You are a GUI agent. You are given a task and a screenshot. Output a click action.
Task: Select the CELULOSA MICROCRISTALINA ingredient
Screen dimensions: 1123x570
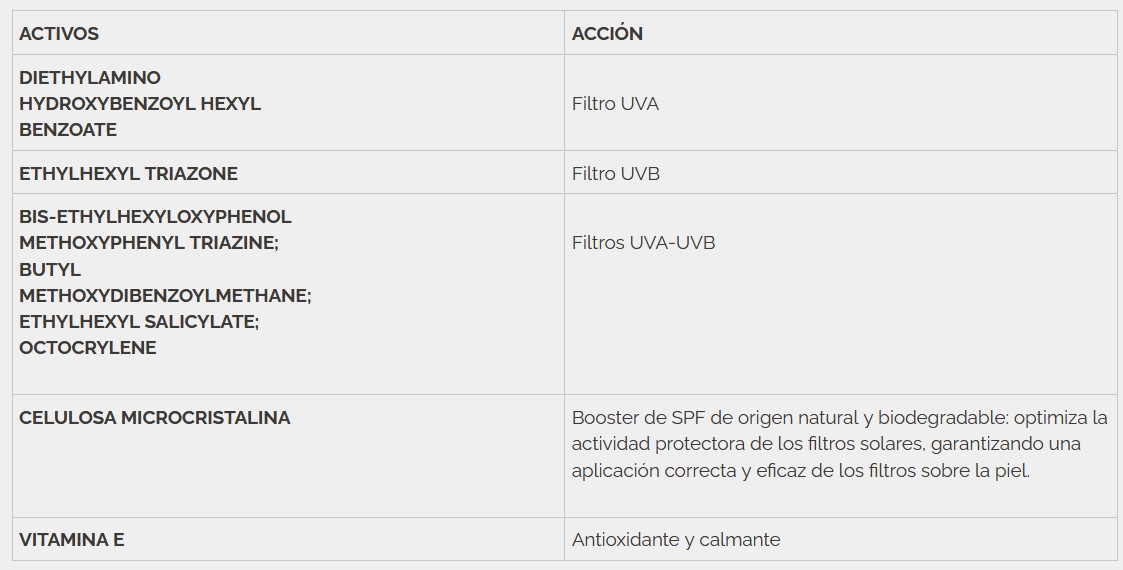pos(155,417)
